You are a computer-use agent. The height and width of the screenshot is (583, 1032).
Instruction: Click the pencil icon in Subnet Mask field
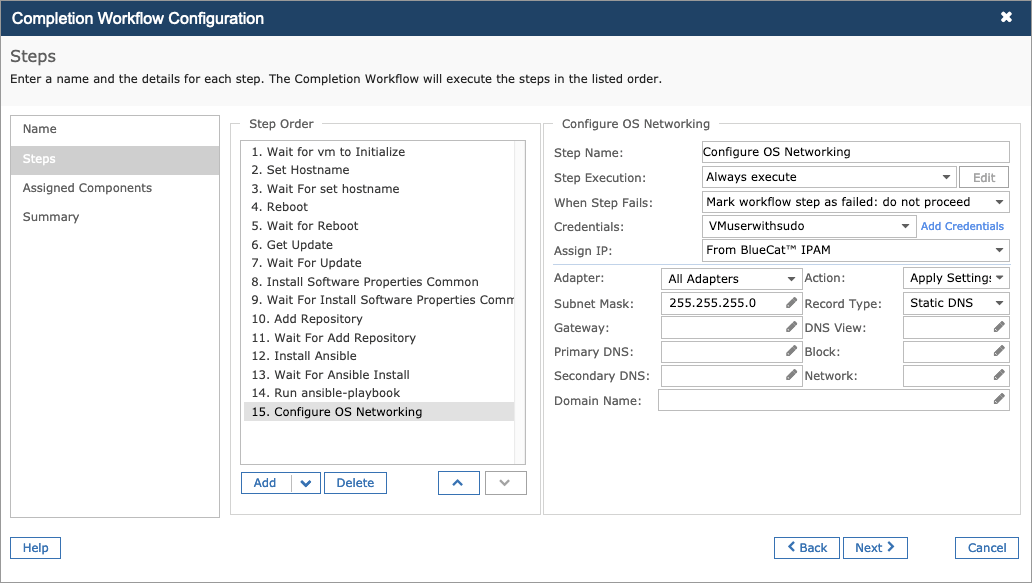[791, 303]
